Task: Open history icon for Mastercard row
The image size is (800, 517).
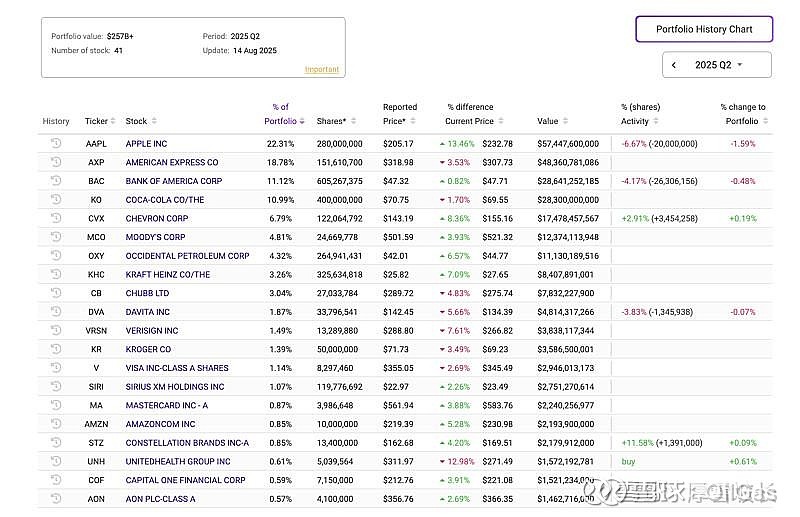Action: pyautogui.click(x=56, y=405)
